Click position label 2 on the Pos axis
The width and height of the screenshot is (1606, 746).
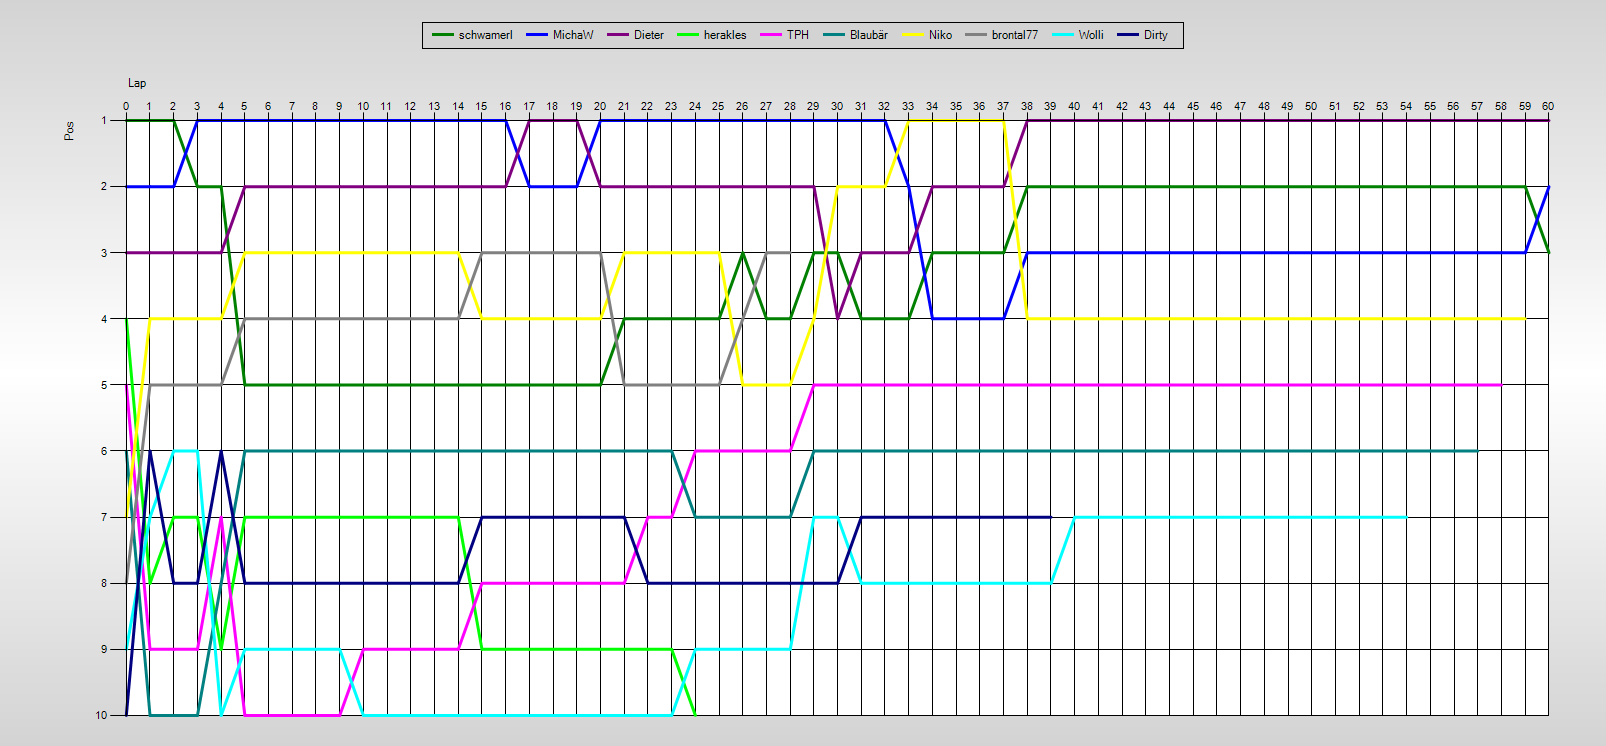(104, 186)
